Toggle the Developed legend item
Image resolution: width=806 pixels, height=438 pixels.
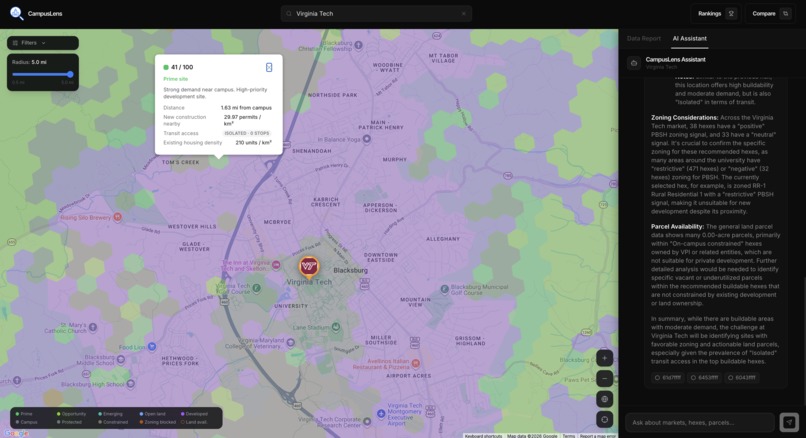point(194,414)
